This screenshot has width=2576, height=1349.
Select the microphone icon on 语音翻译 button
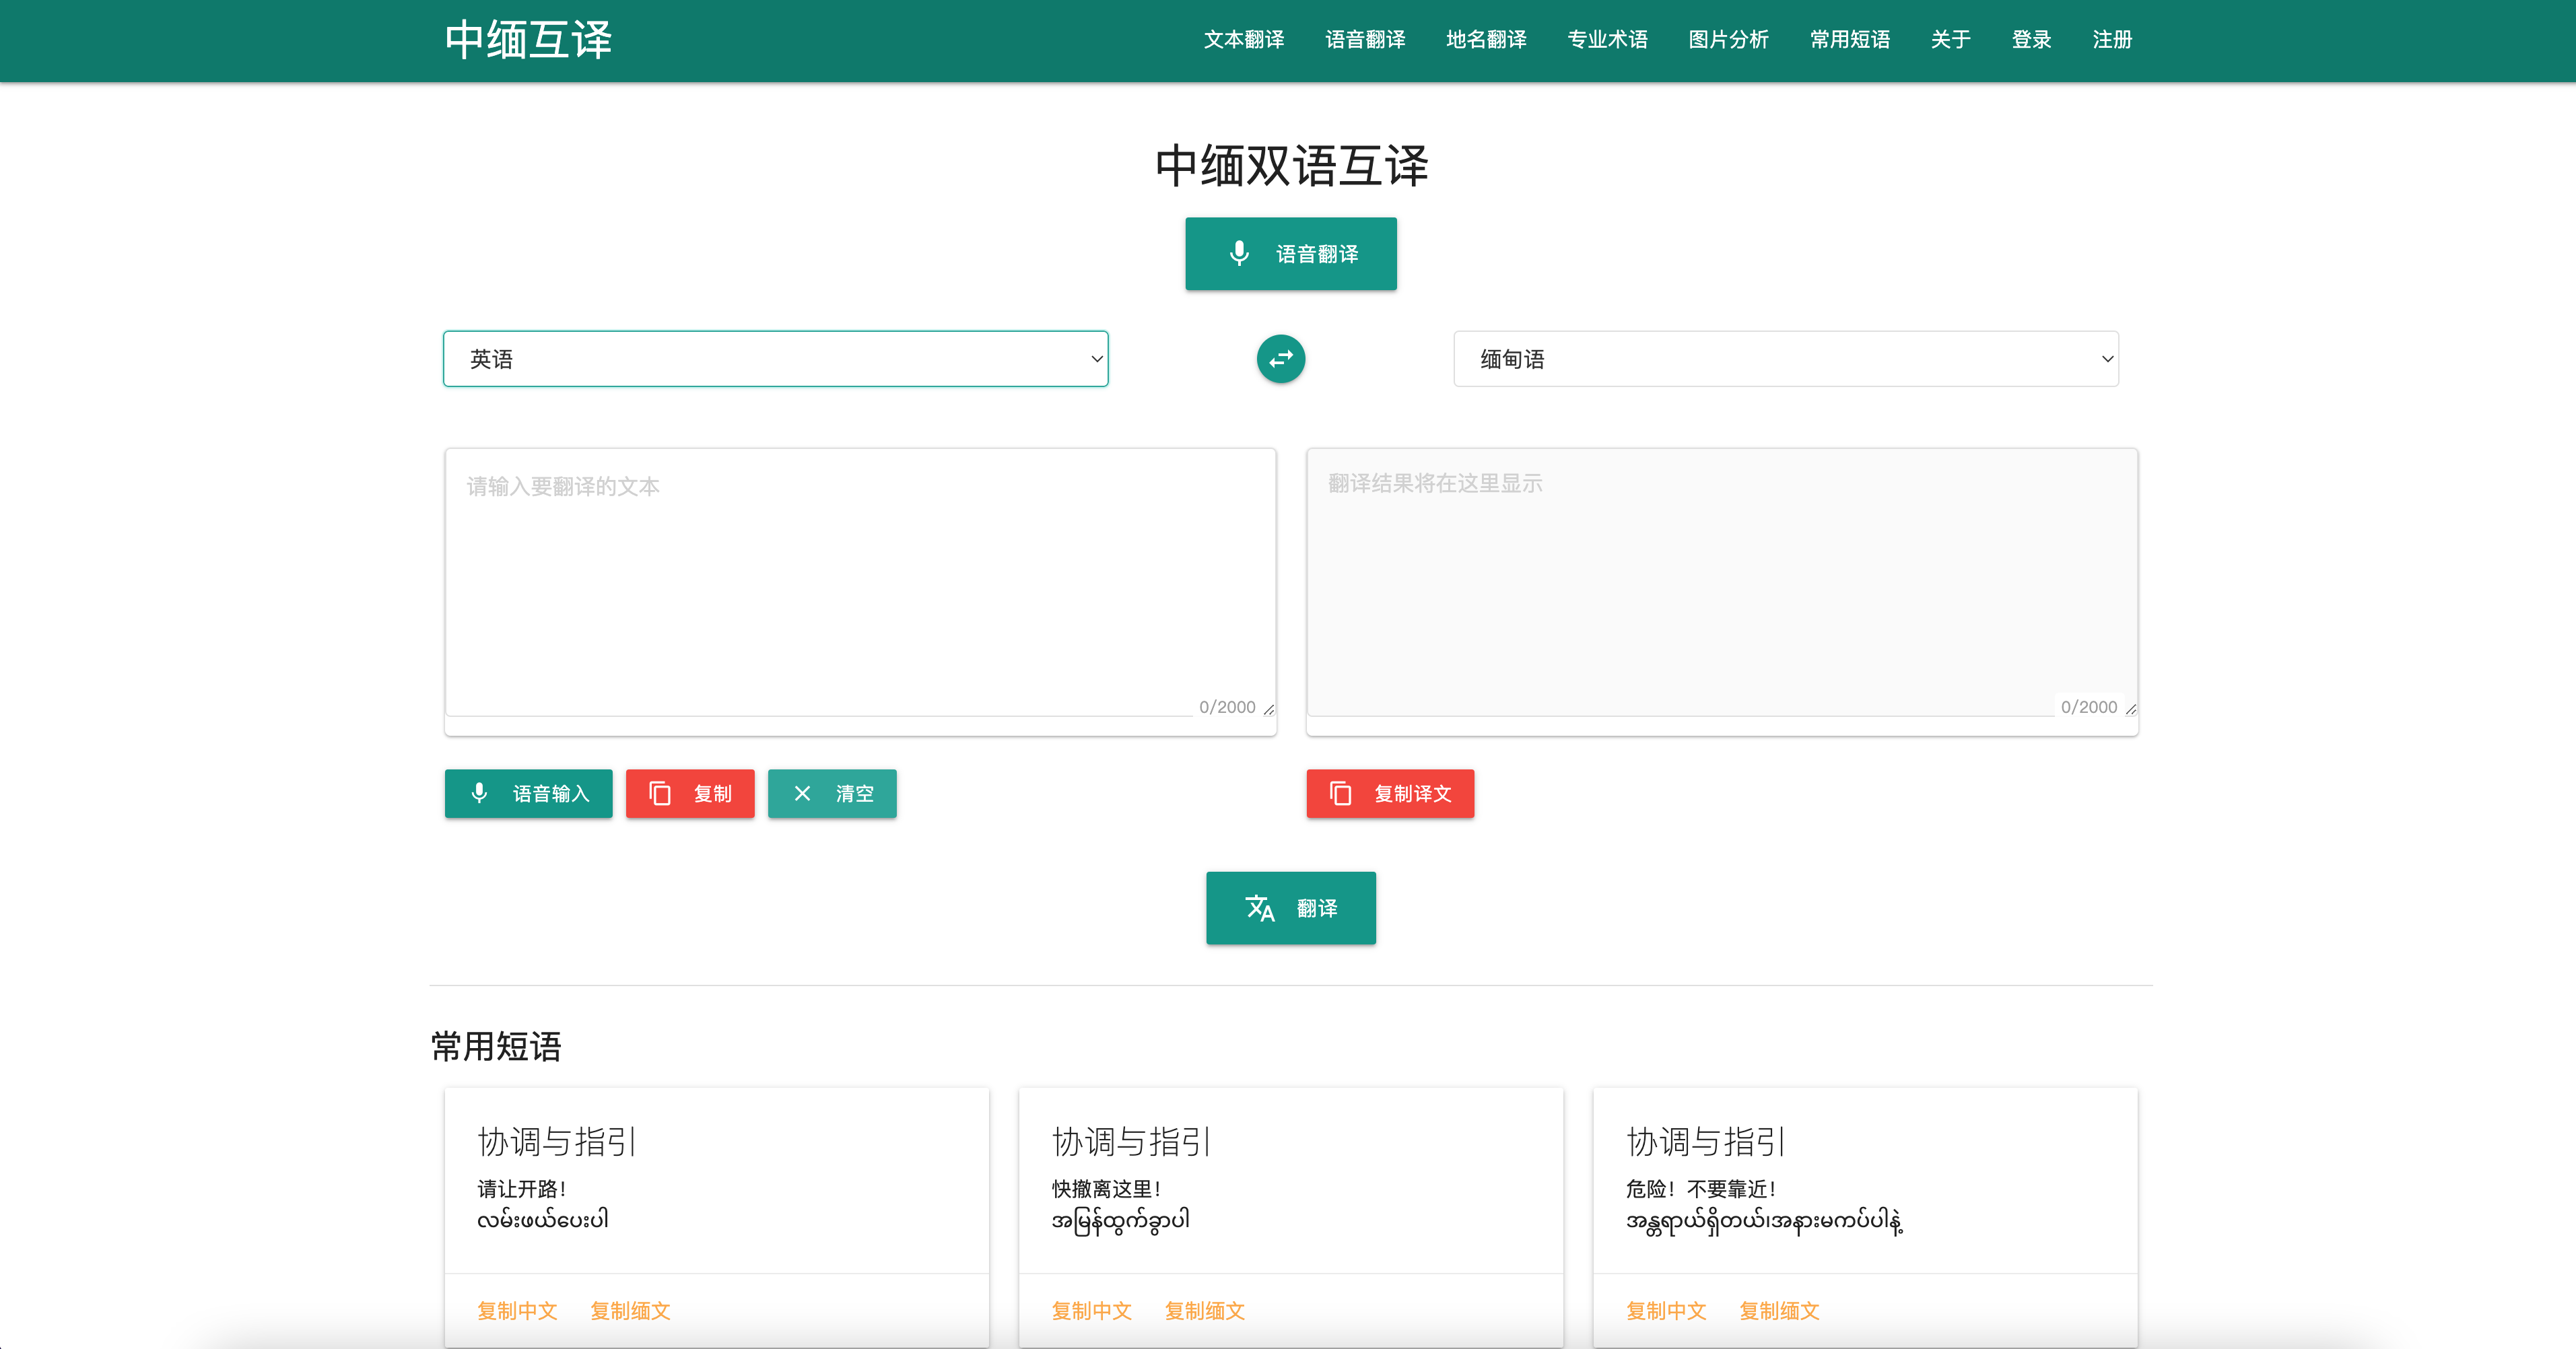1240,253
